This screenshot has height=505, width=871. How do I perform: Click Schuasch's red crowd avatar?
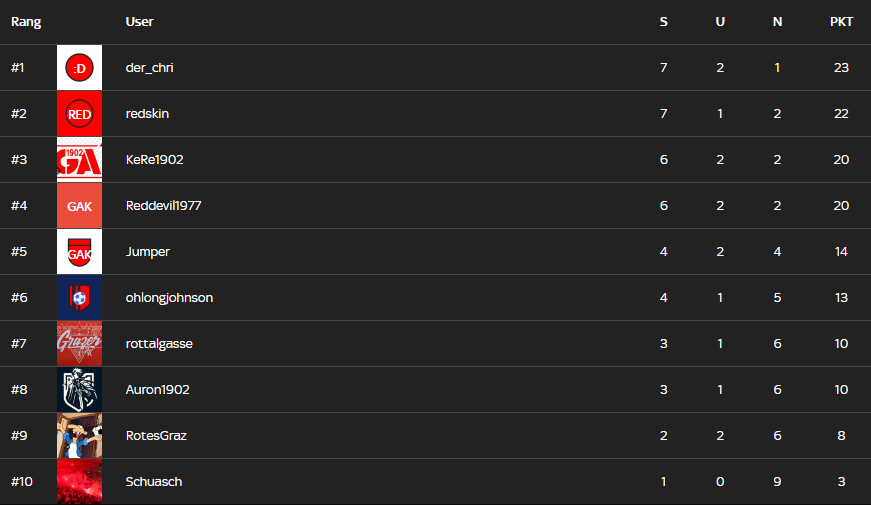click(x=79, y=482)
